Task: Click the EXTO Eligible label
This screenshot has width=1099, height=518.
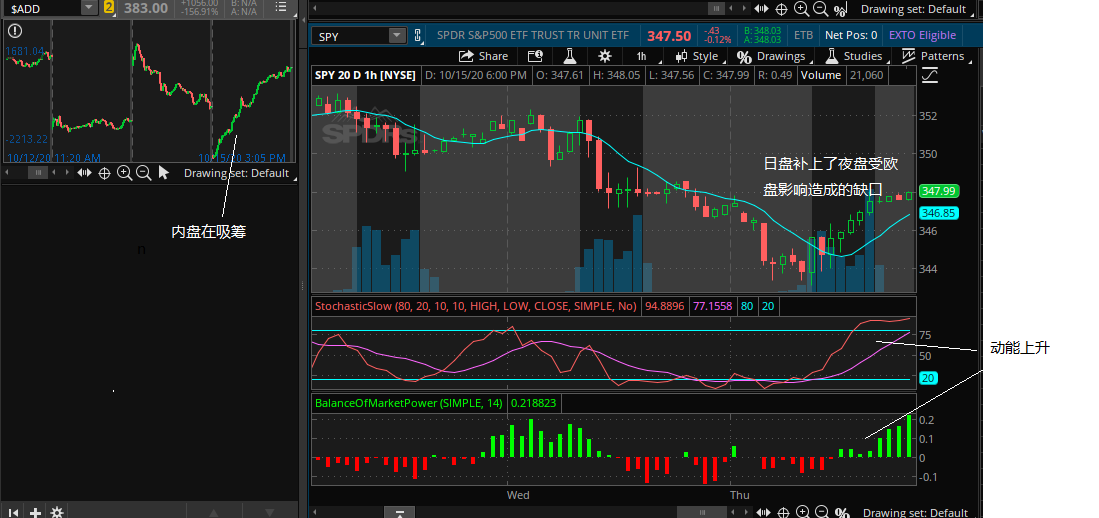Action: click(x=922, y=36)
